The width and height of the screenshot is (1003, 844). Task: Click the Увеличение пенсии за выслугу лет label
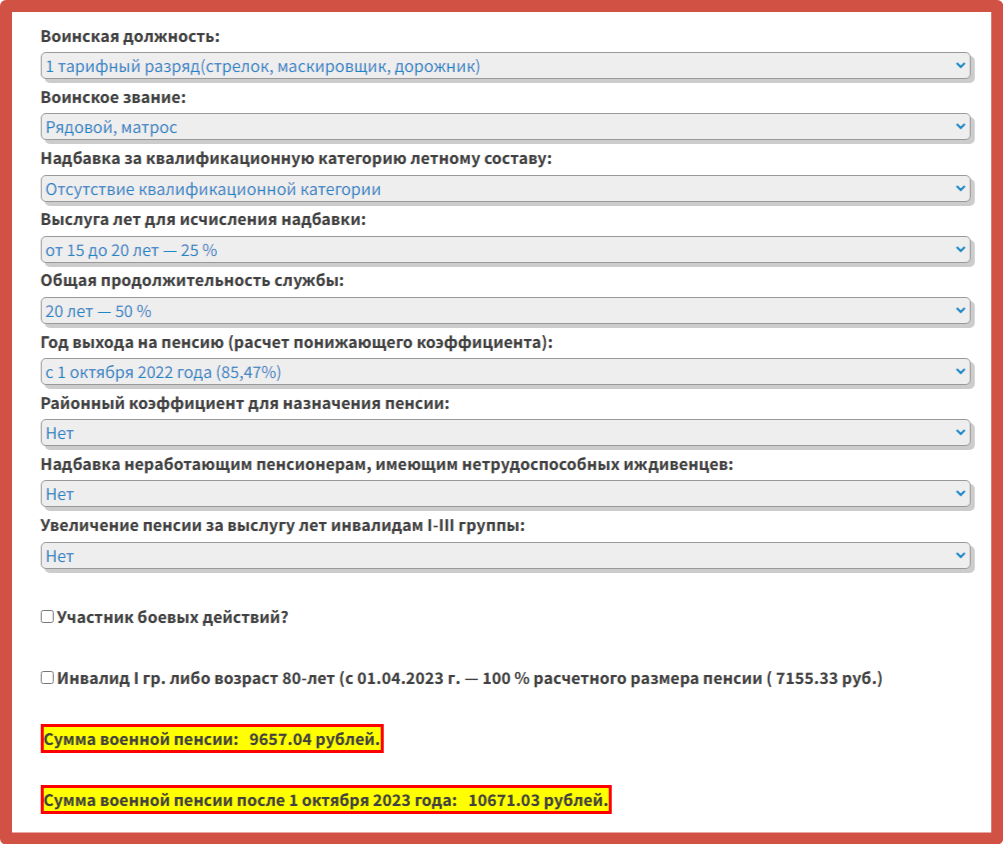pos(283,525)
